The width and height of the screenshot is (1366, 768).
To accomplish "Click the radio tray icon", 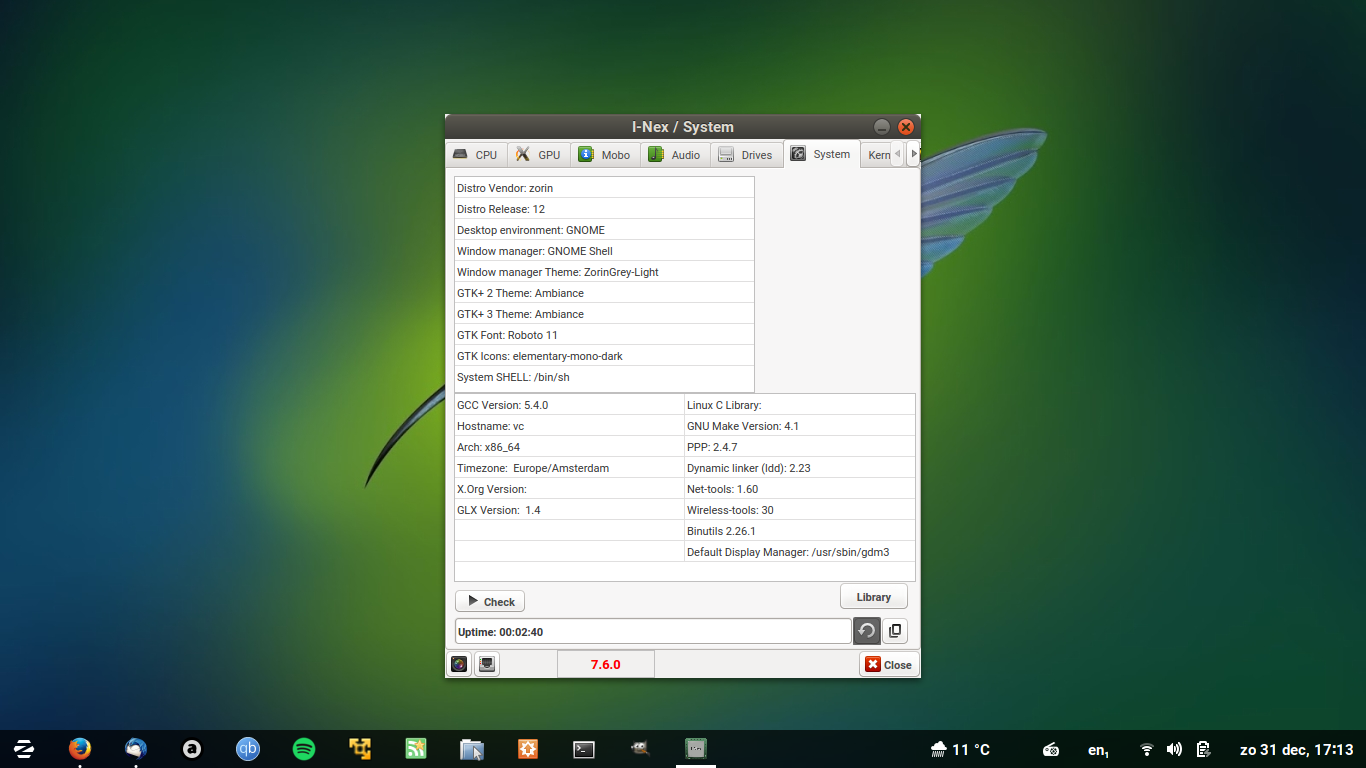I will coord(1051,749).
